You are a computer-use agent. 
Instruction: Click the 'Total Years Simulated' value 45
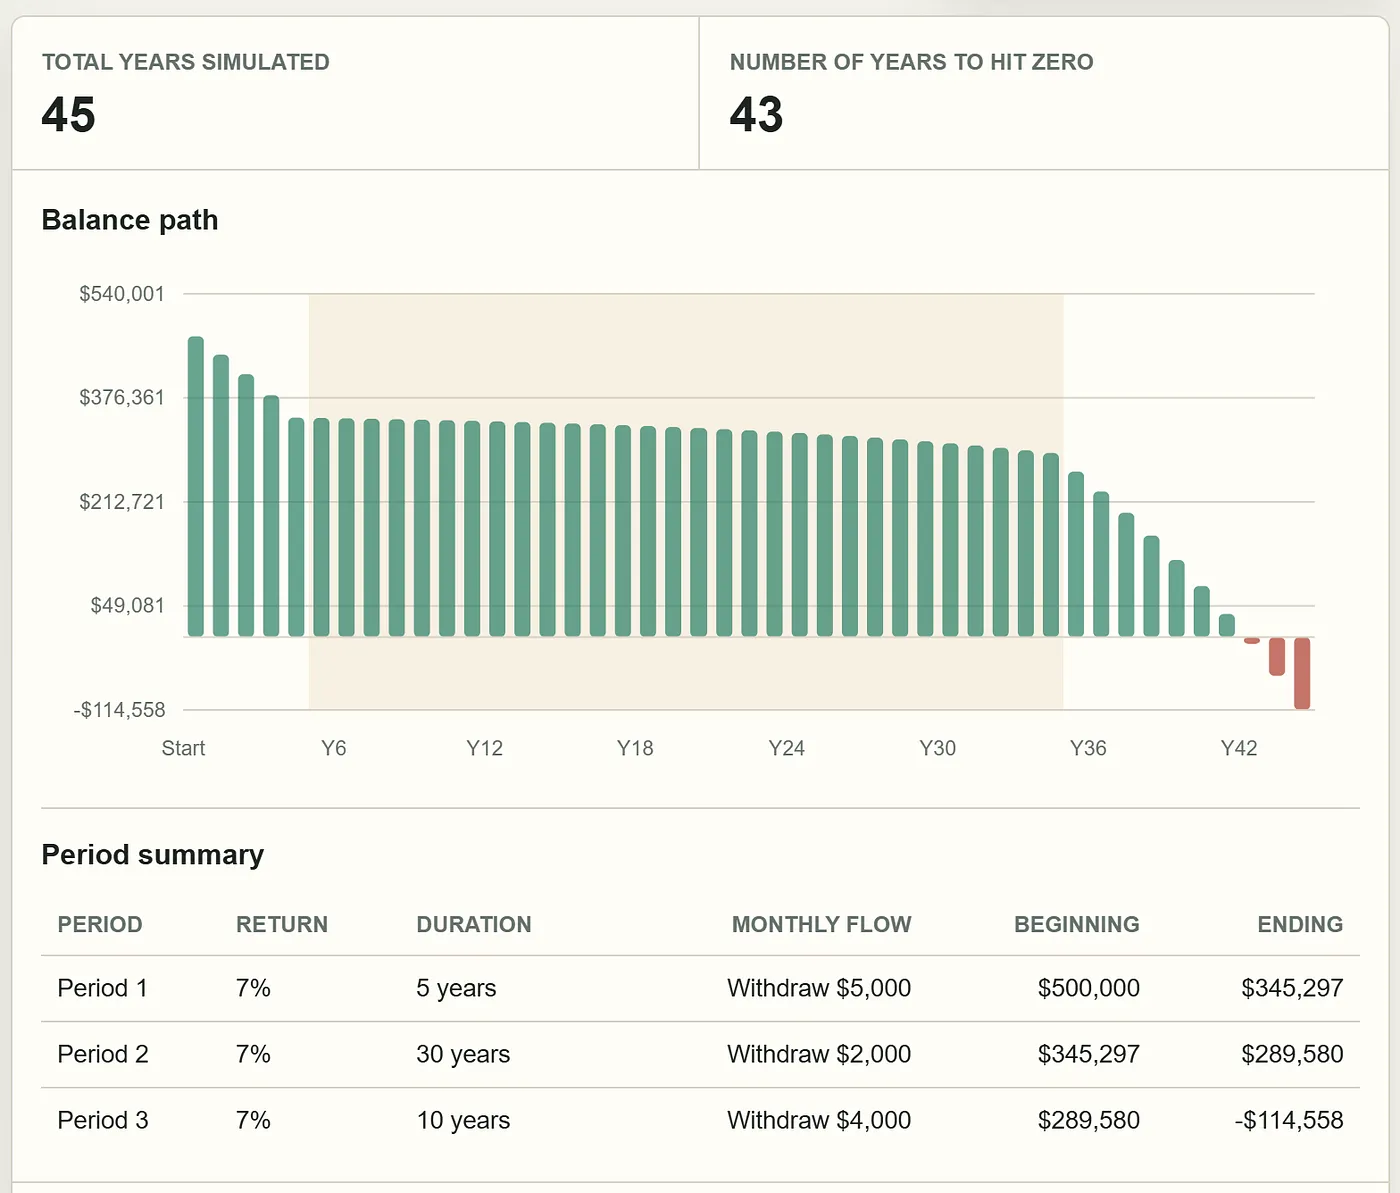[68, 114]
